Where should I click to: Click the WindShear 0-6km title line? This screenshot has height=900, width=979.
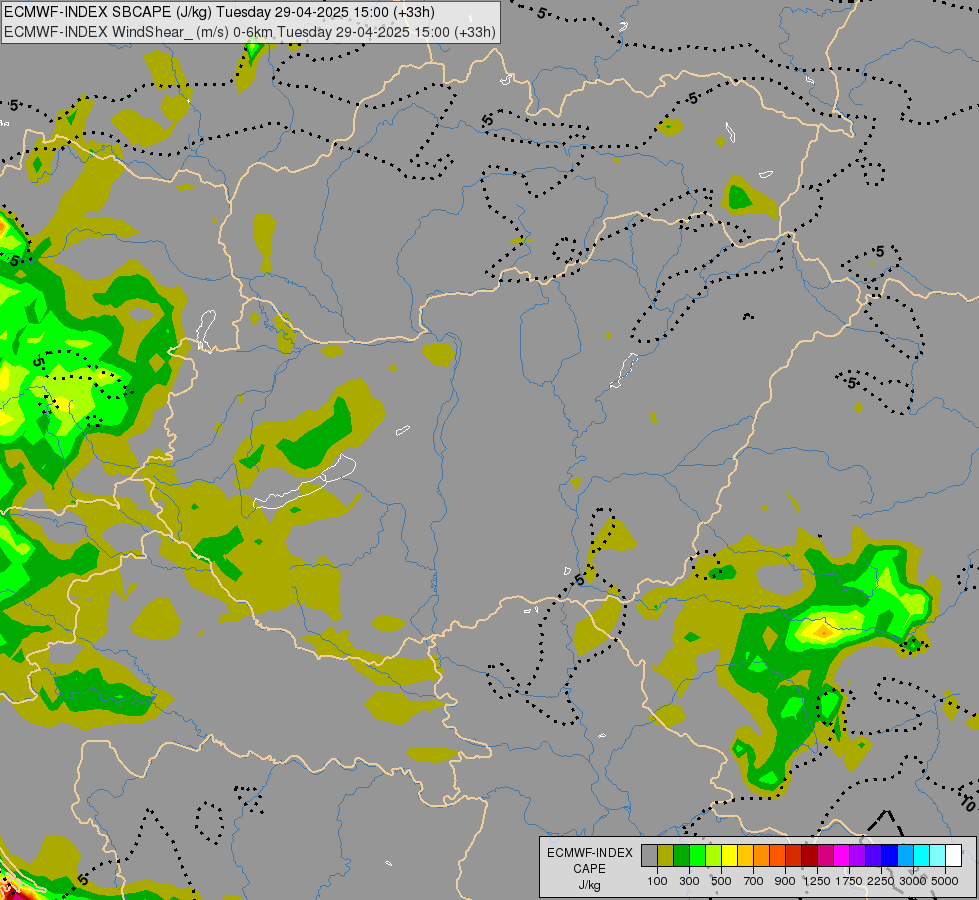click(x=250, y=32)
